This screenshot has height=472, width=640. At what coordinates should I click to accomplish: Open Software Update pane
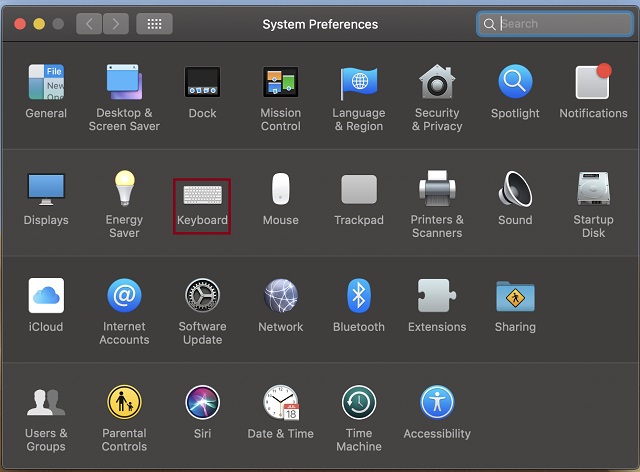(202, 312)
